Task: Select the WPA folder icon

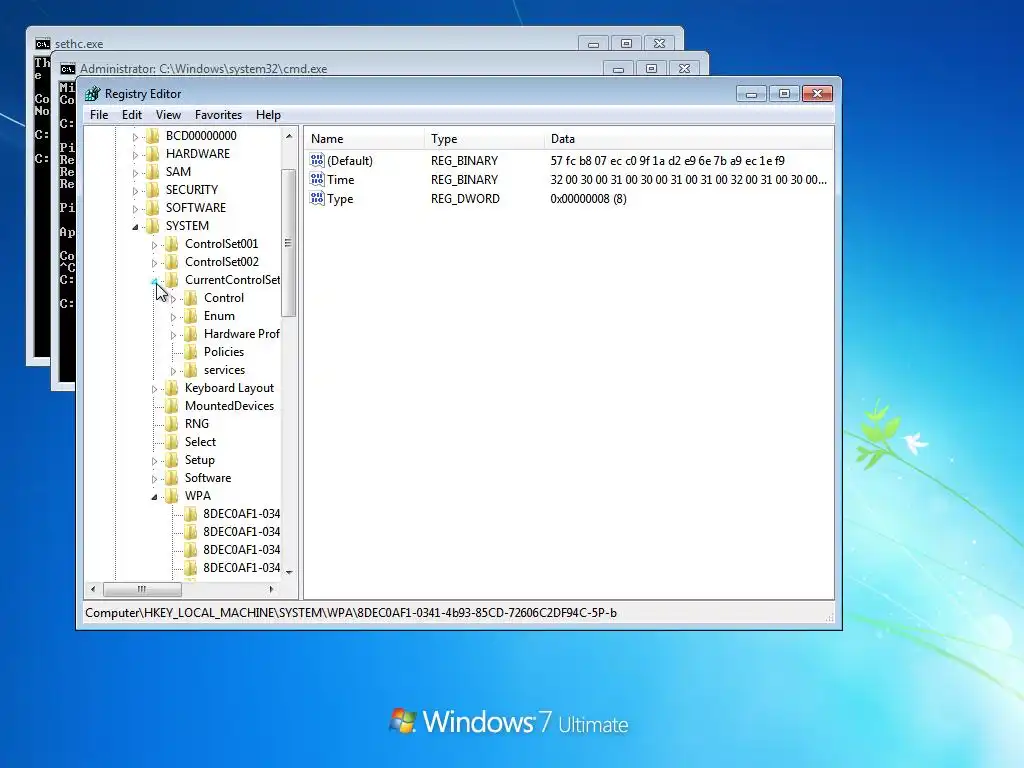Action: [x=172, y=496]
